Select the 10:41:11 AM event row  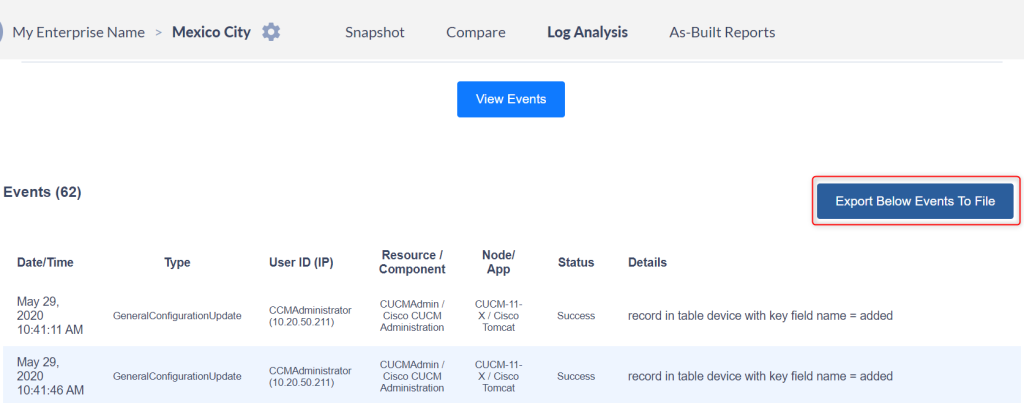[x=512, y=316]
